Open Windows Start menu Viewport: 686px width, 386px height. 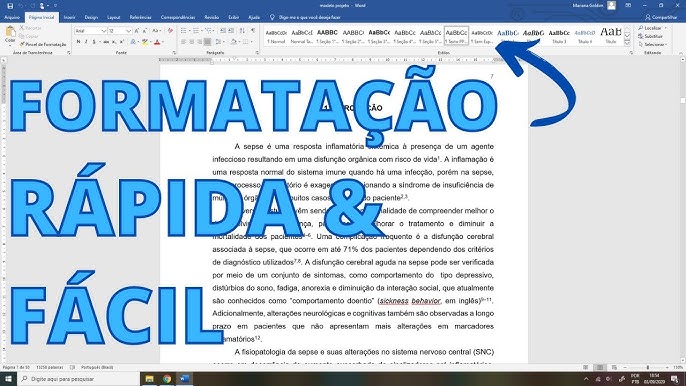[x=8, y=379]
